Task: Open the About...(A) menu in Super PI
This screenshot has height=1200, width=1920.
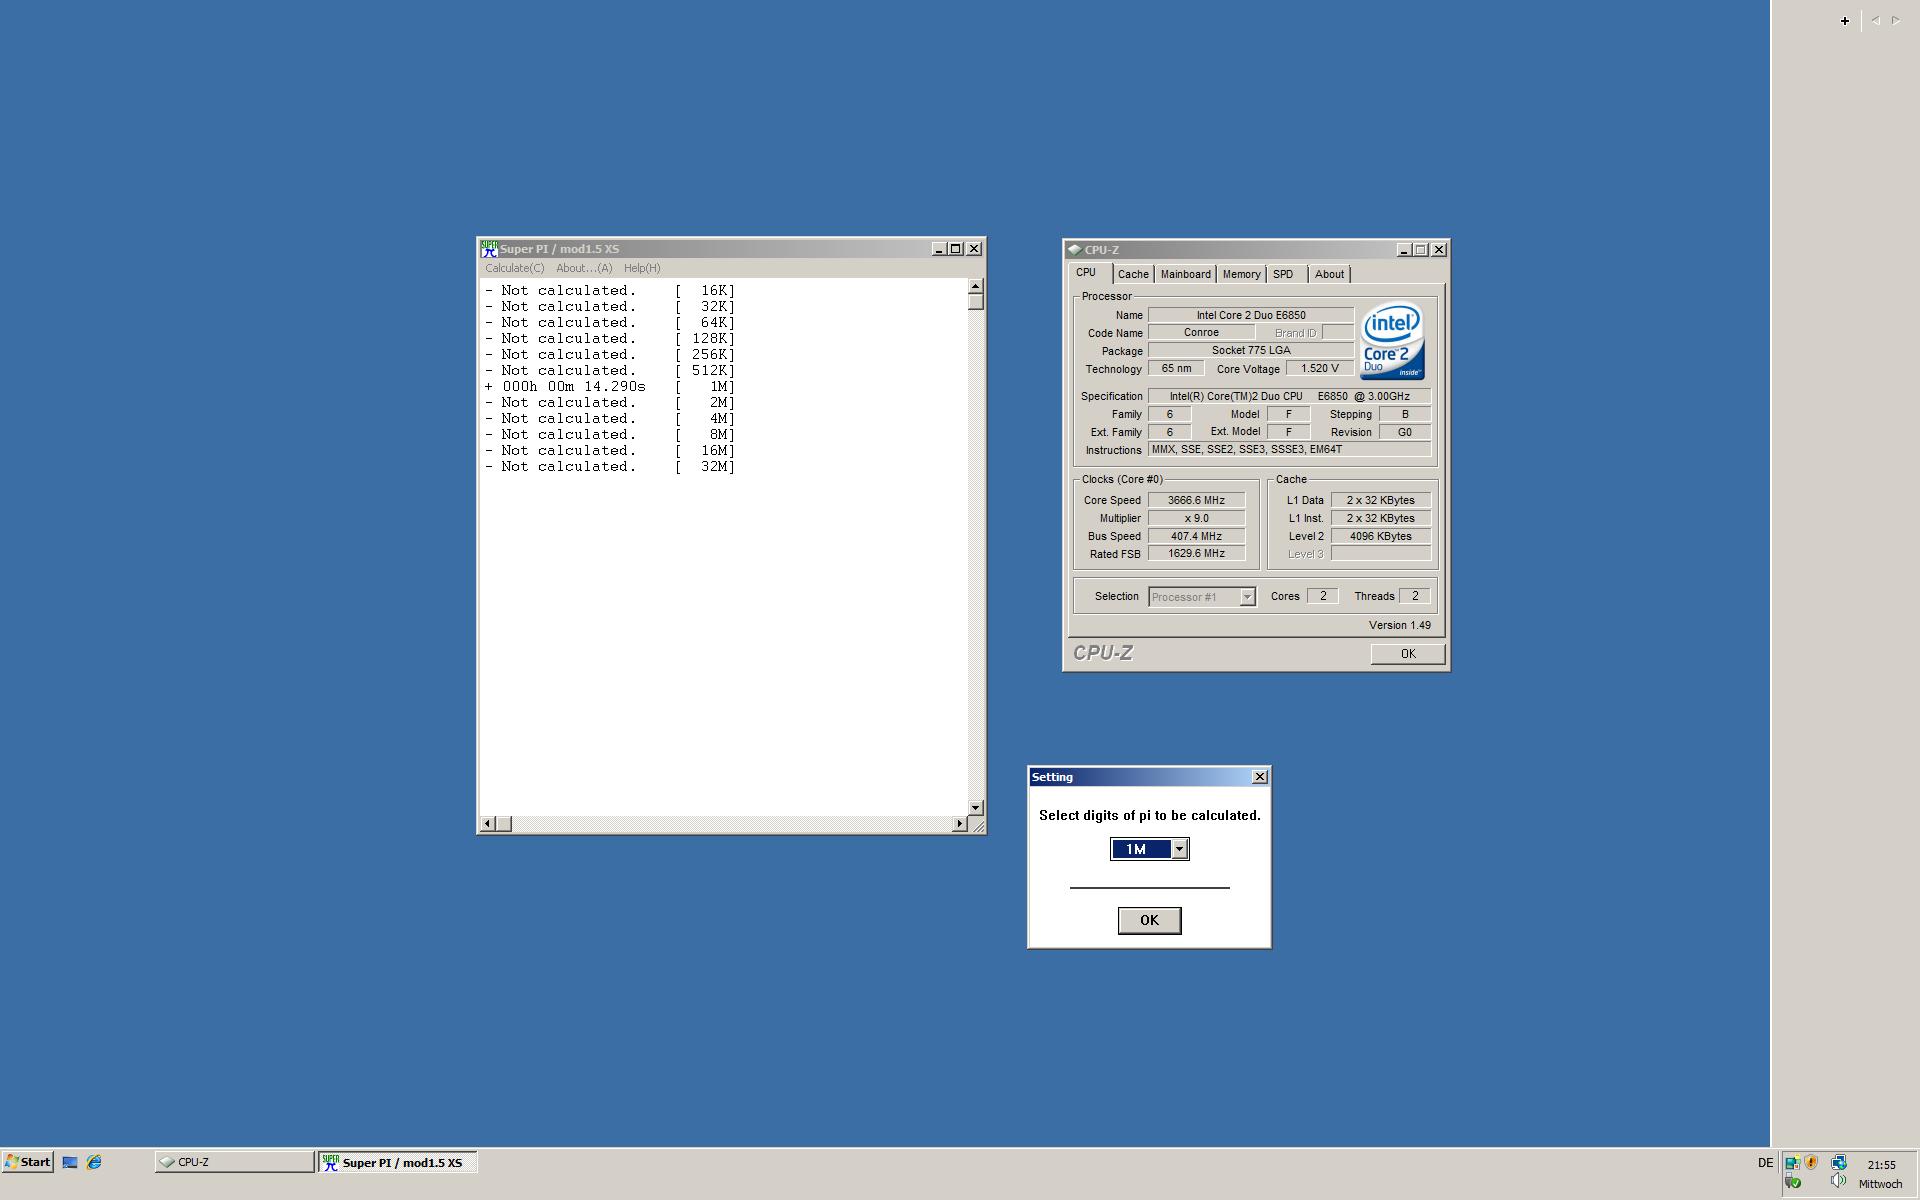Action: point(584,268)
